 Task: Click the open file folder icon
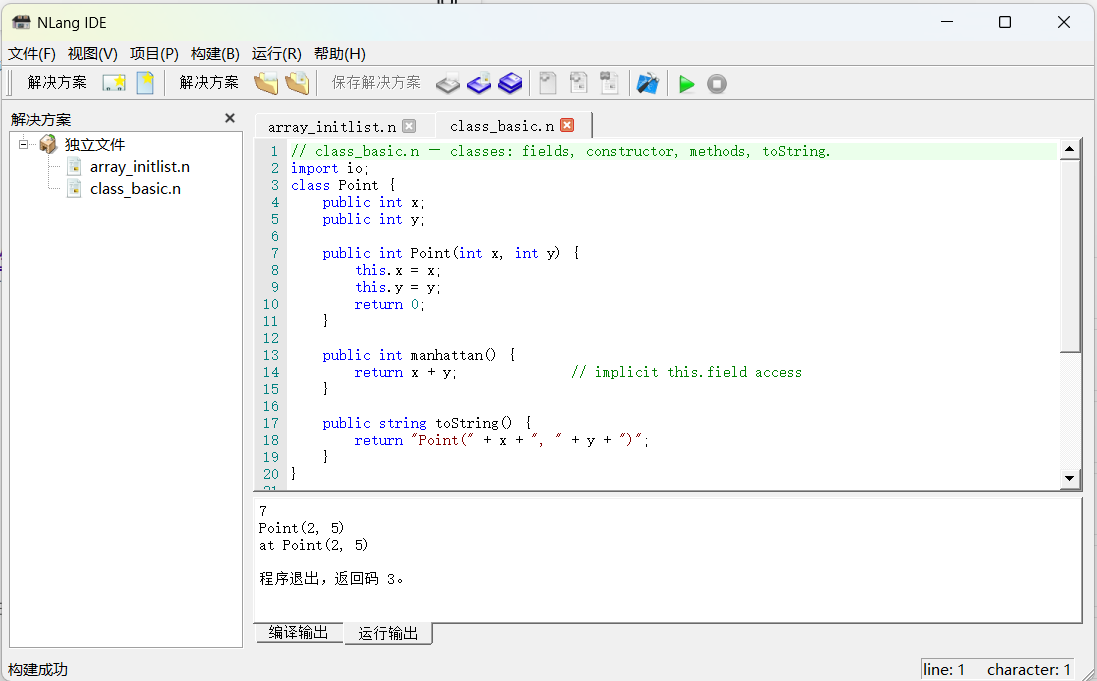pyautogui.click(x=297, y=83)
